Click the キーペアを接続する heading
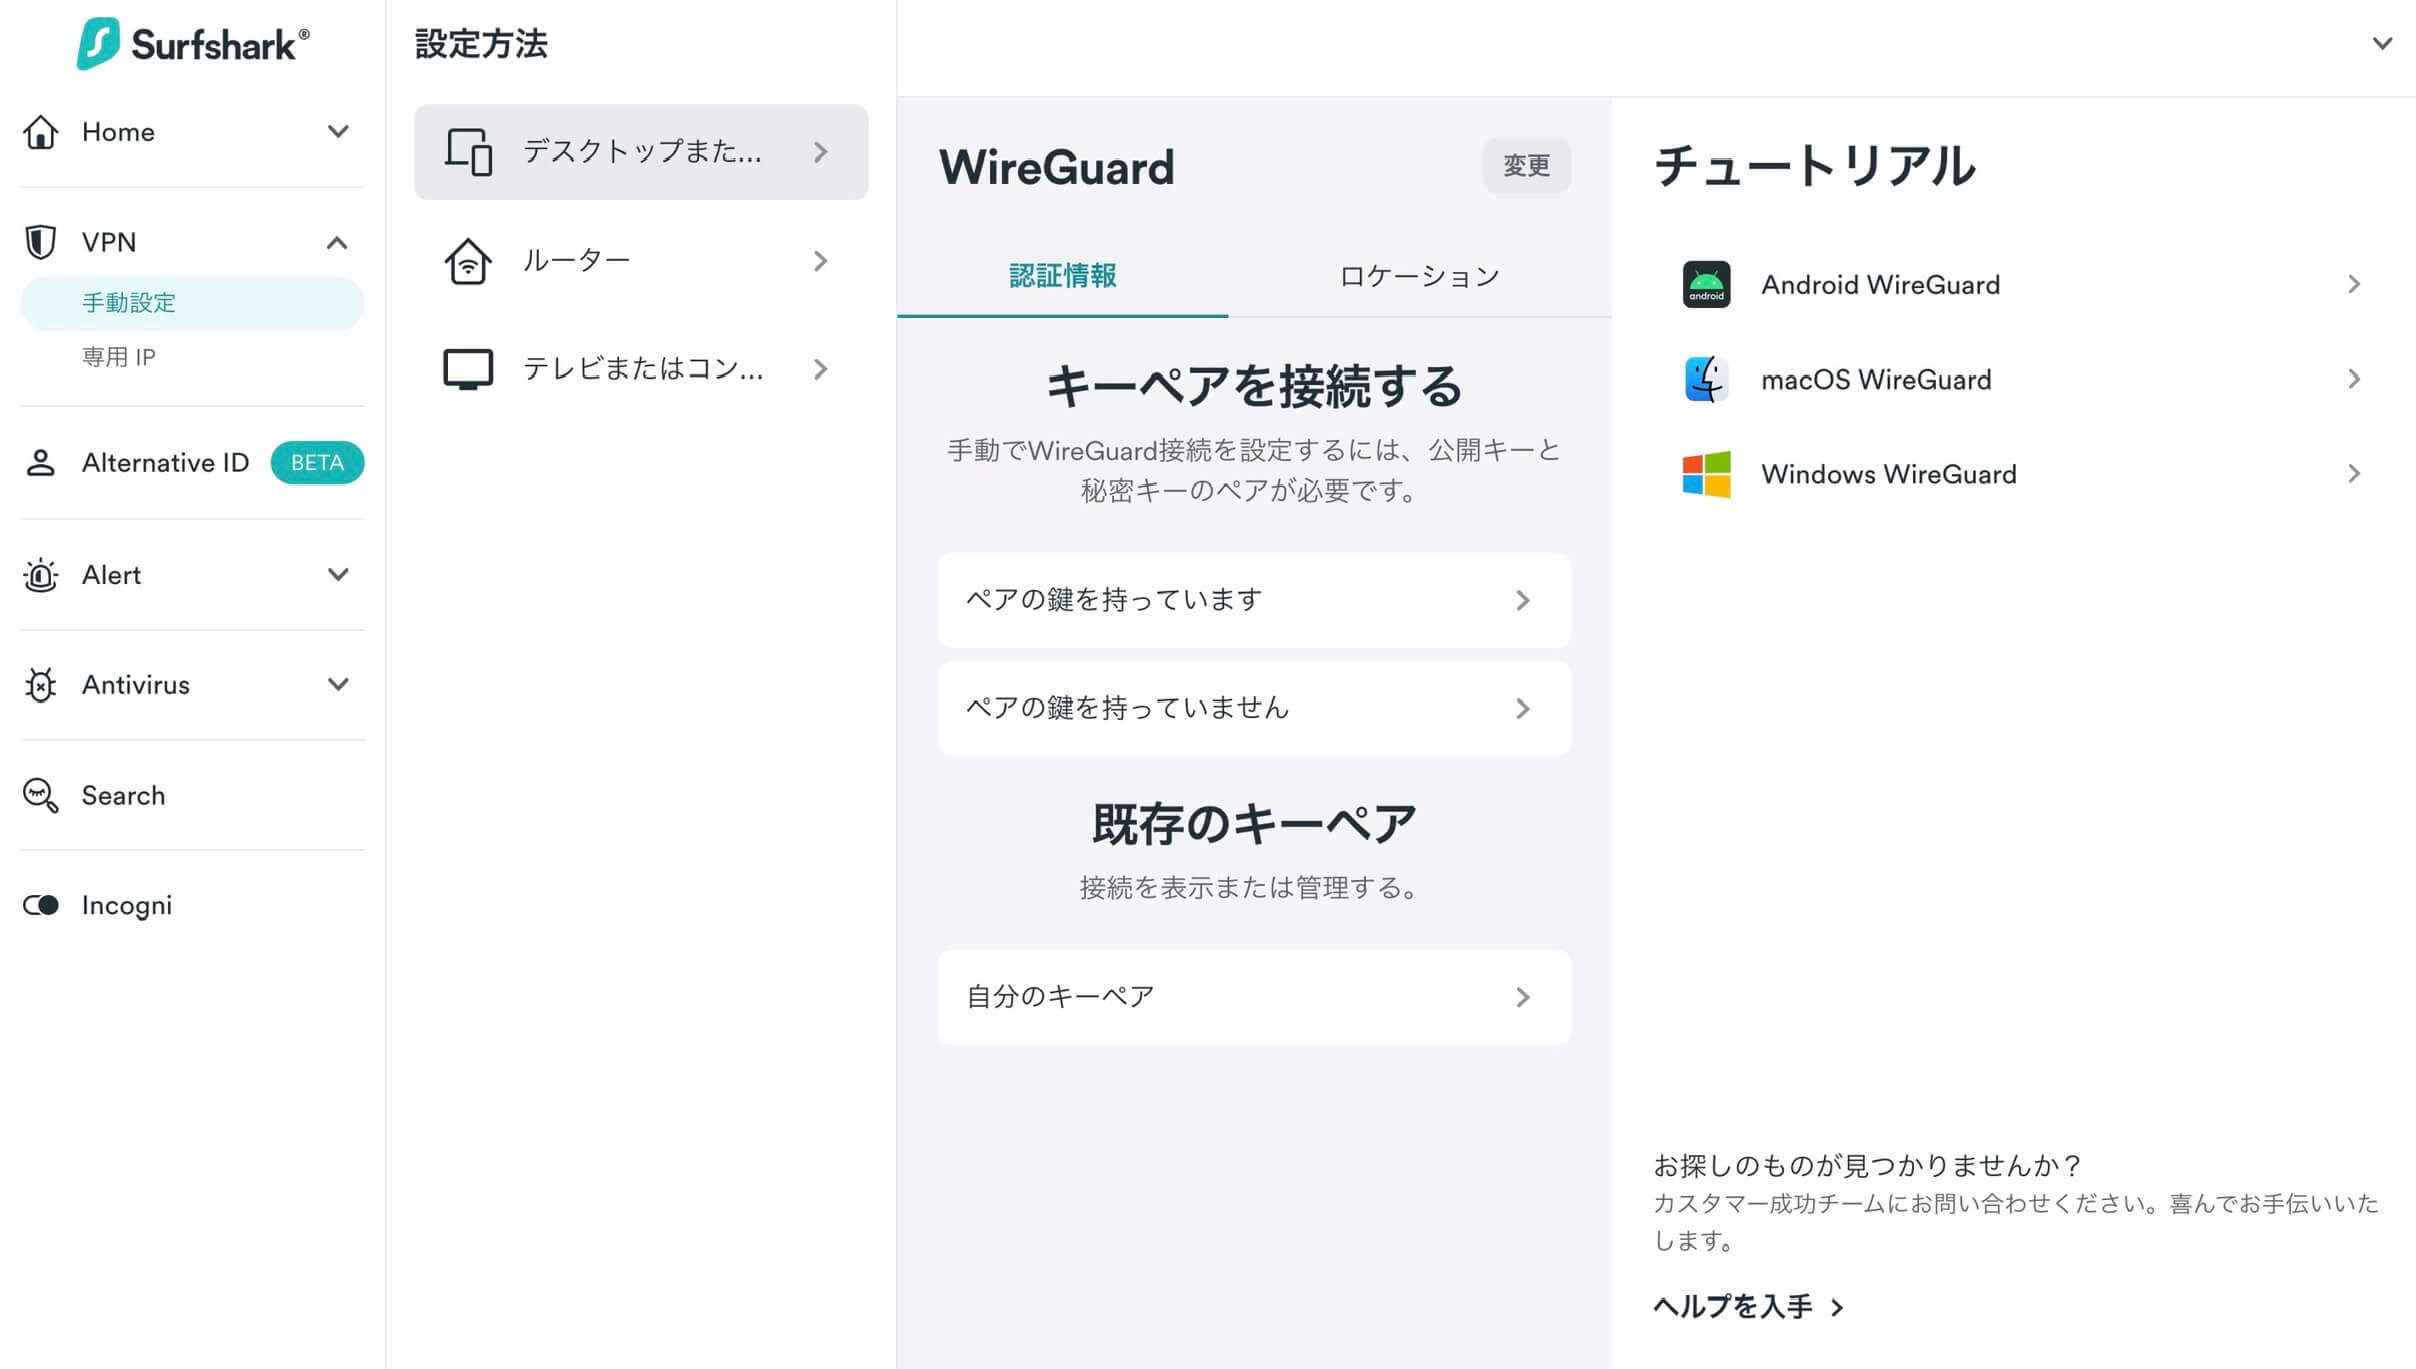 pos(1254,386)
